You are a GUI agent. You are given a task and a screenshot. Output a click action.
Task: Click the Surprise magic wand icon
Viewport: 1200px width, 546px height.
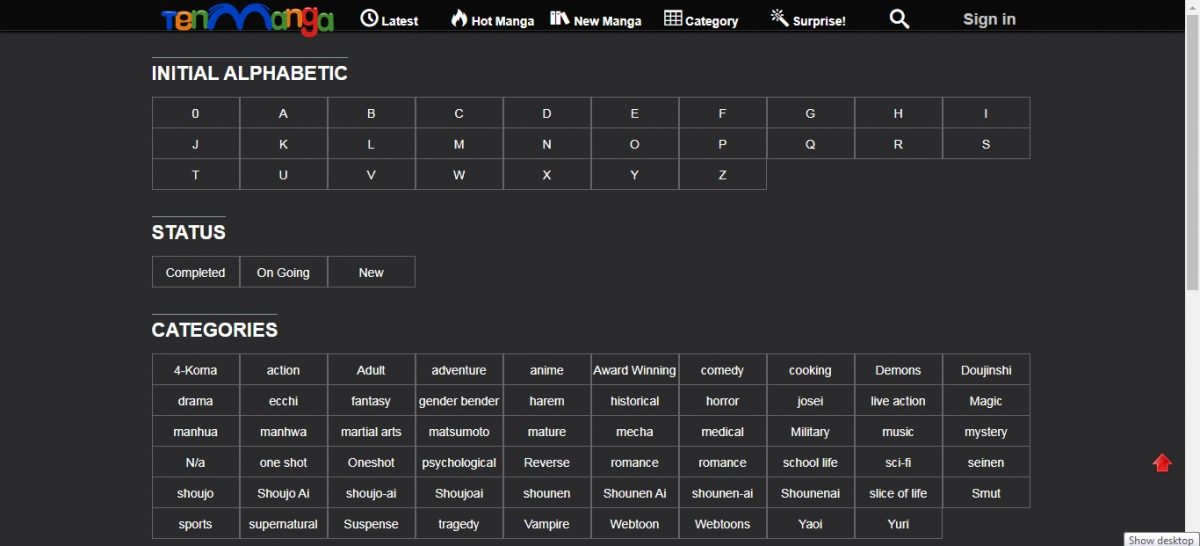click(x=779, y=18)
